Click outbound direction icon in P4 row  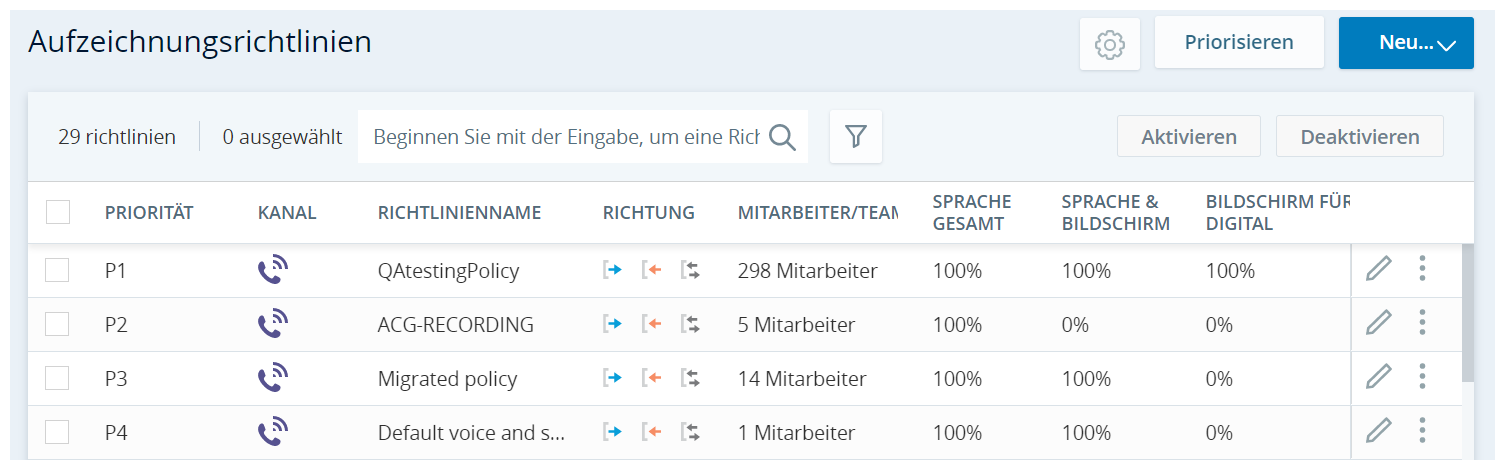point(613,432)
